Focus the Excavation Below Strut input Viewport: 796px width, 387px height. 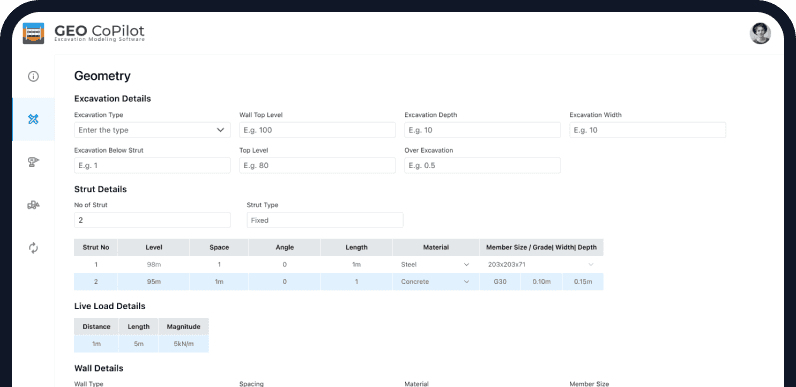point(152,166)
